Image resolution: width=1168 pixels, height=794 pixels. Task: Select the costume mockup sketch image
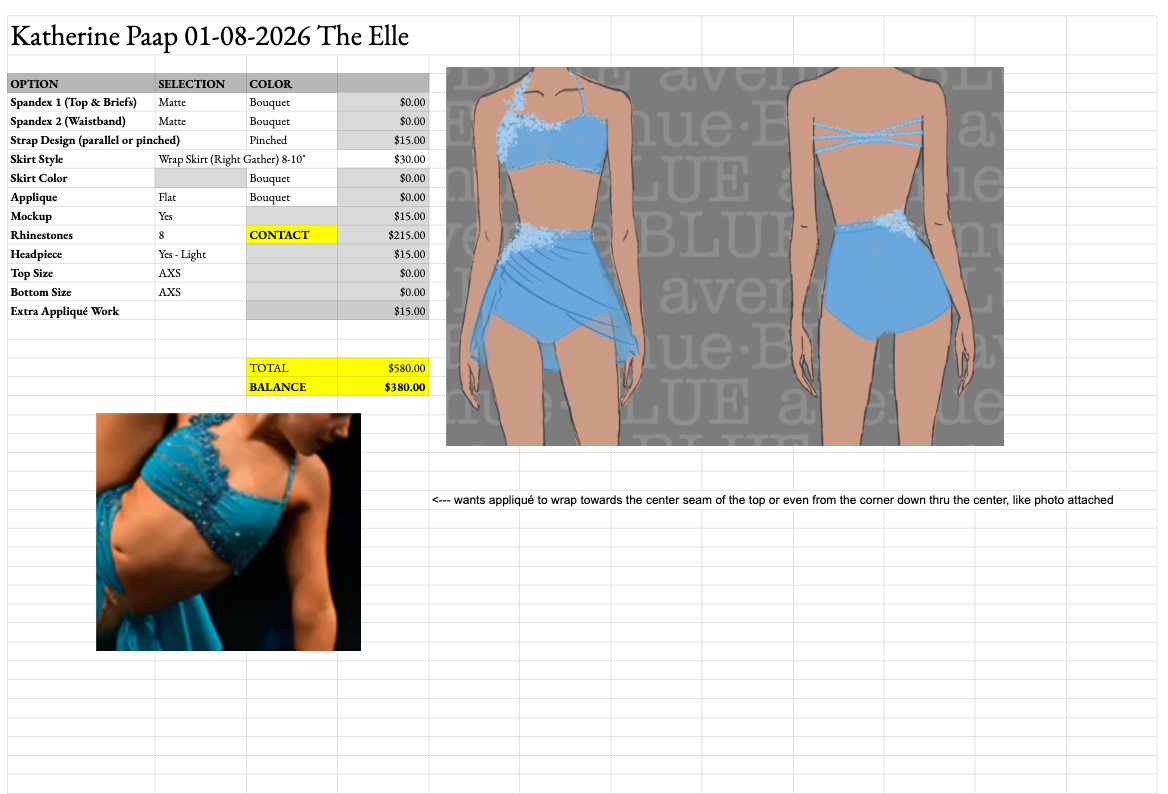pos(724,256)
